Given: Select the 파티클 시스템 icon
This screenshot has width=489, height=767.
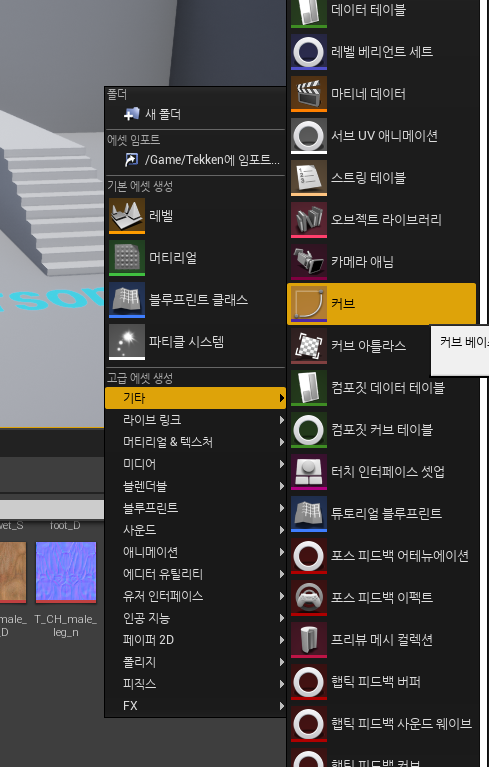Looking at the screenshot, I should [127, 342].
